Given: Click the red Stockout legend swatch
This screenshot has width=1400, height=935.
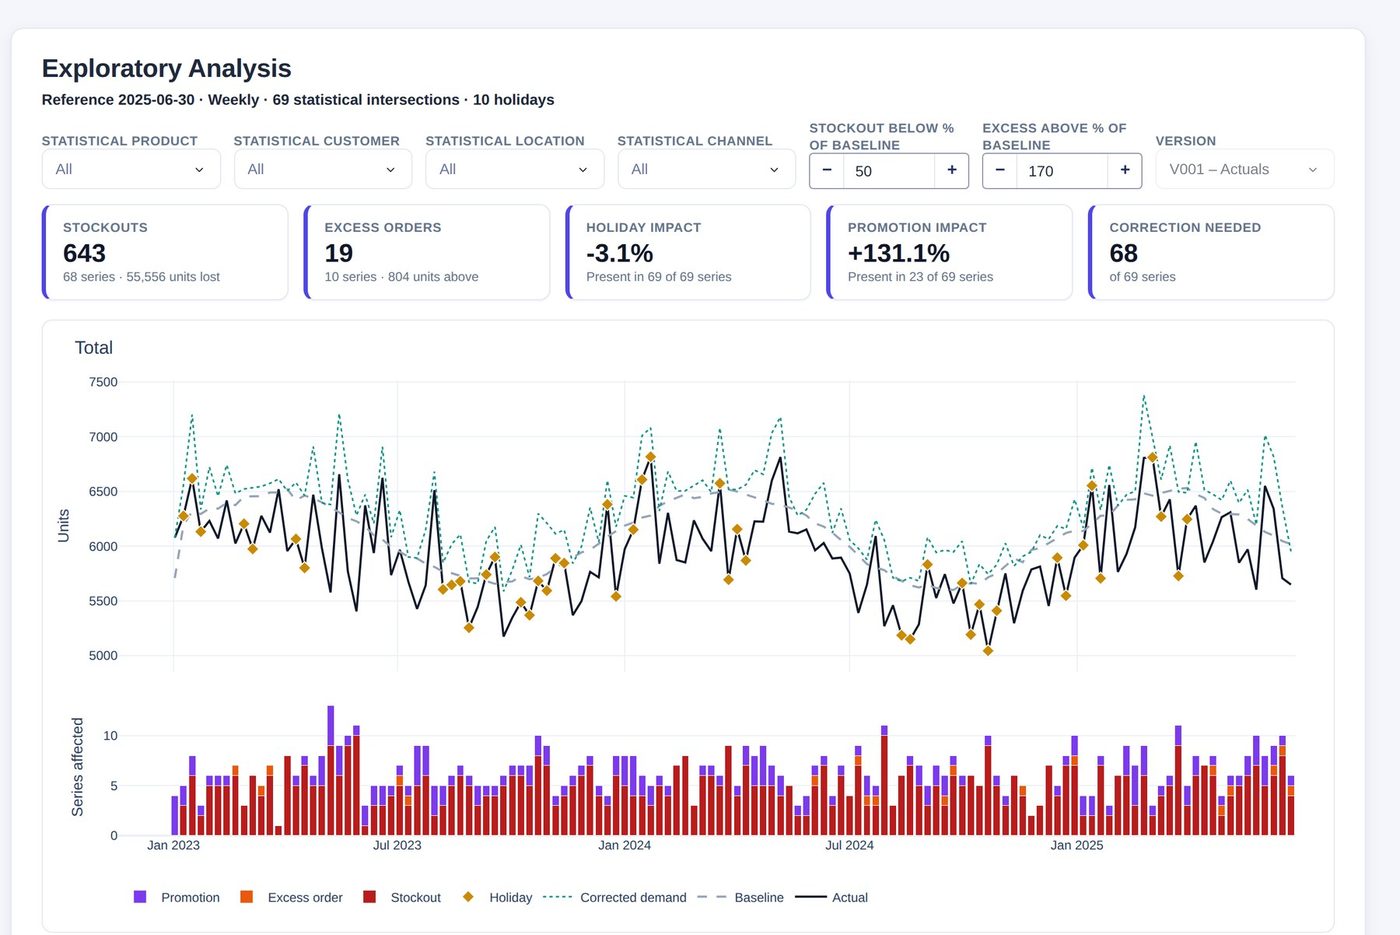Looking at the screenshot, I should coord(369,897).
